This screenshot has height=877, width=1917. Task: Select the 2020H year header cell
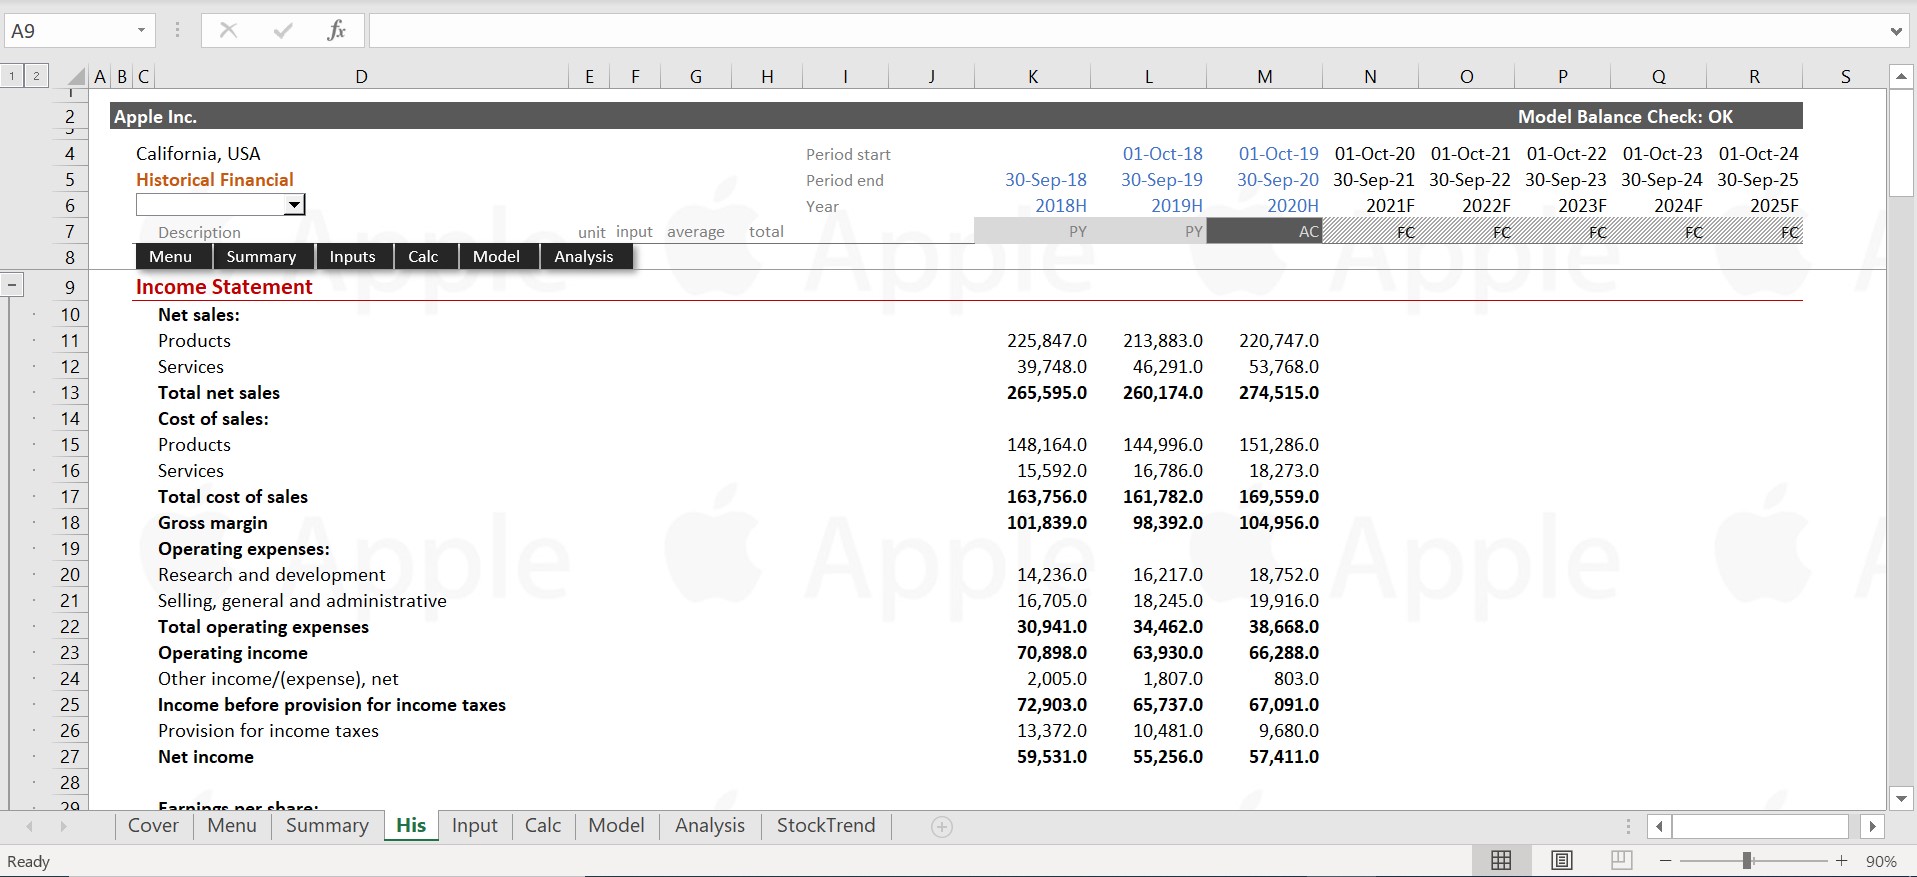coord(1292,206)
